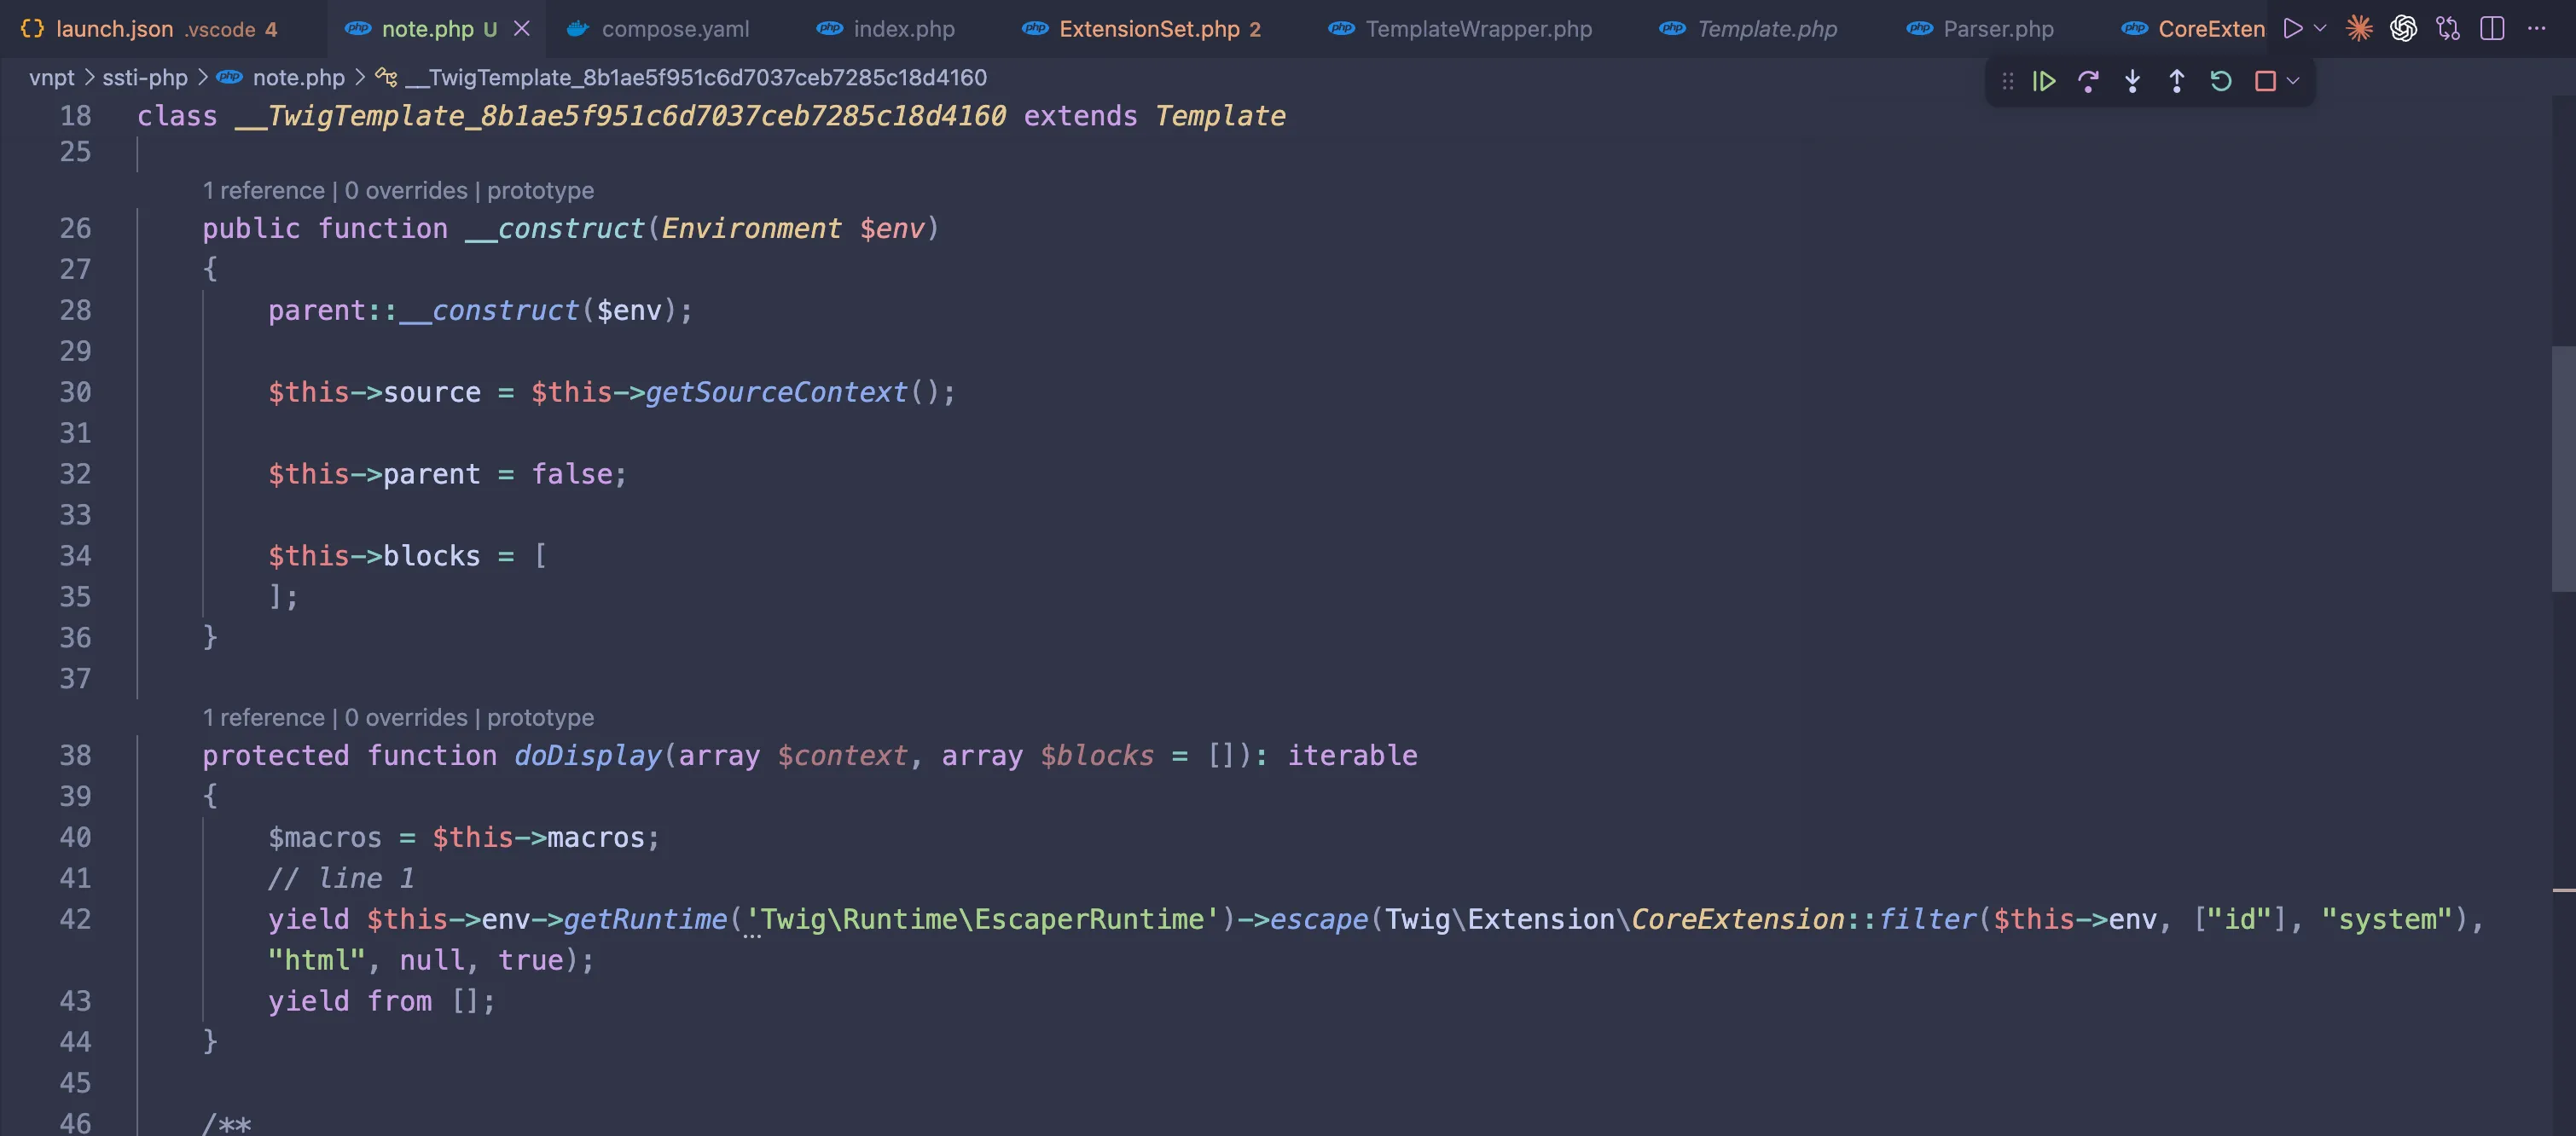This screenshot has height=1136, width=2576.
Task: Open the Claude starburst icon
Action: pyautogui.click(x=2359, y=28)
